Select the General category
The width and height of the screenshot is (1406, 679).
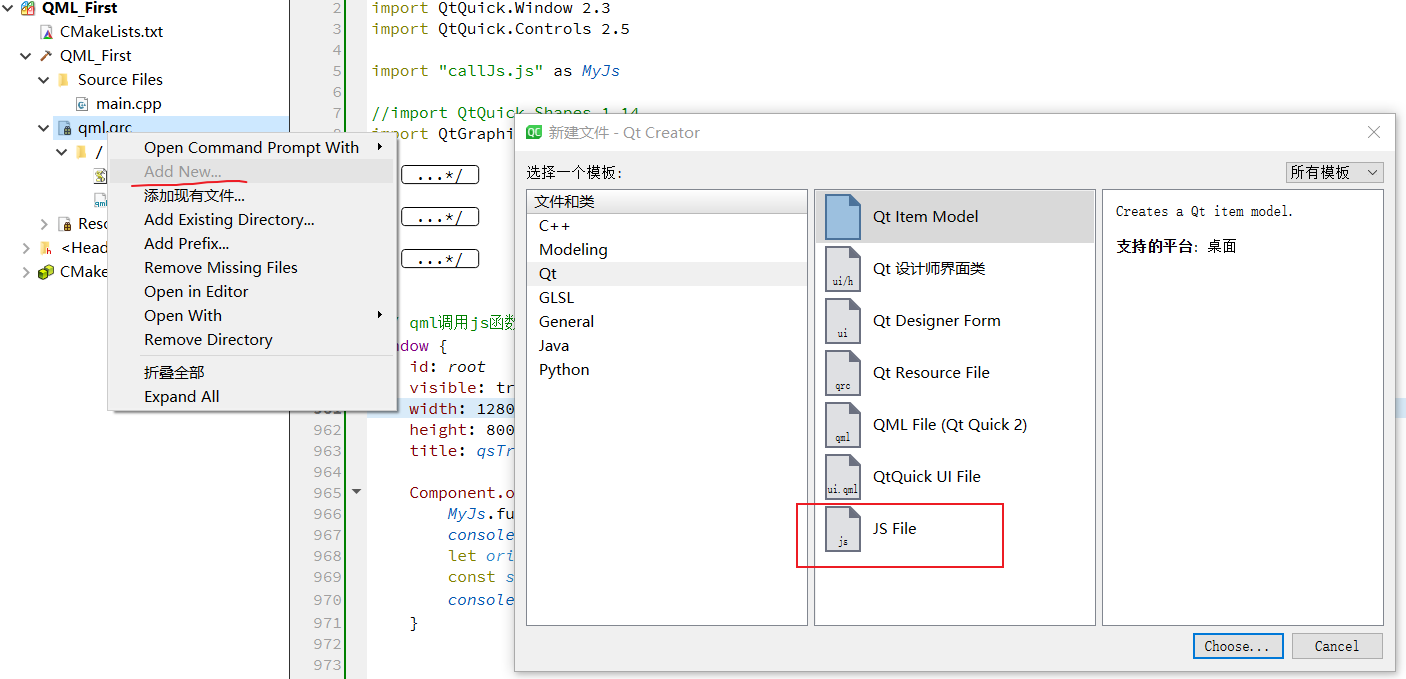click(667, 322)
